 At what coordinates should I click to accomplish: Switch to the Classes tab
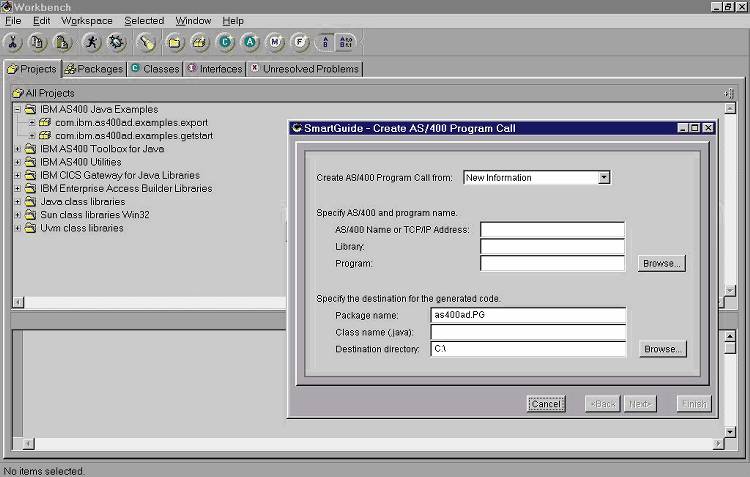(x=155, y=69)
